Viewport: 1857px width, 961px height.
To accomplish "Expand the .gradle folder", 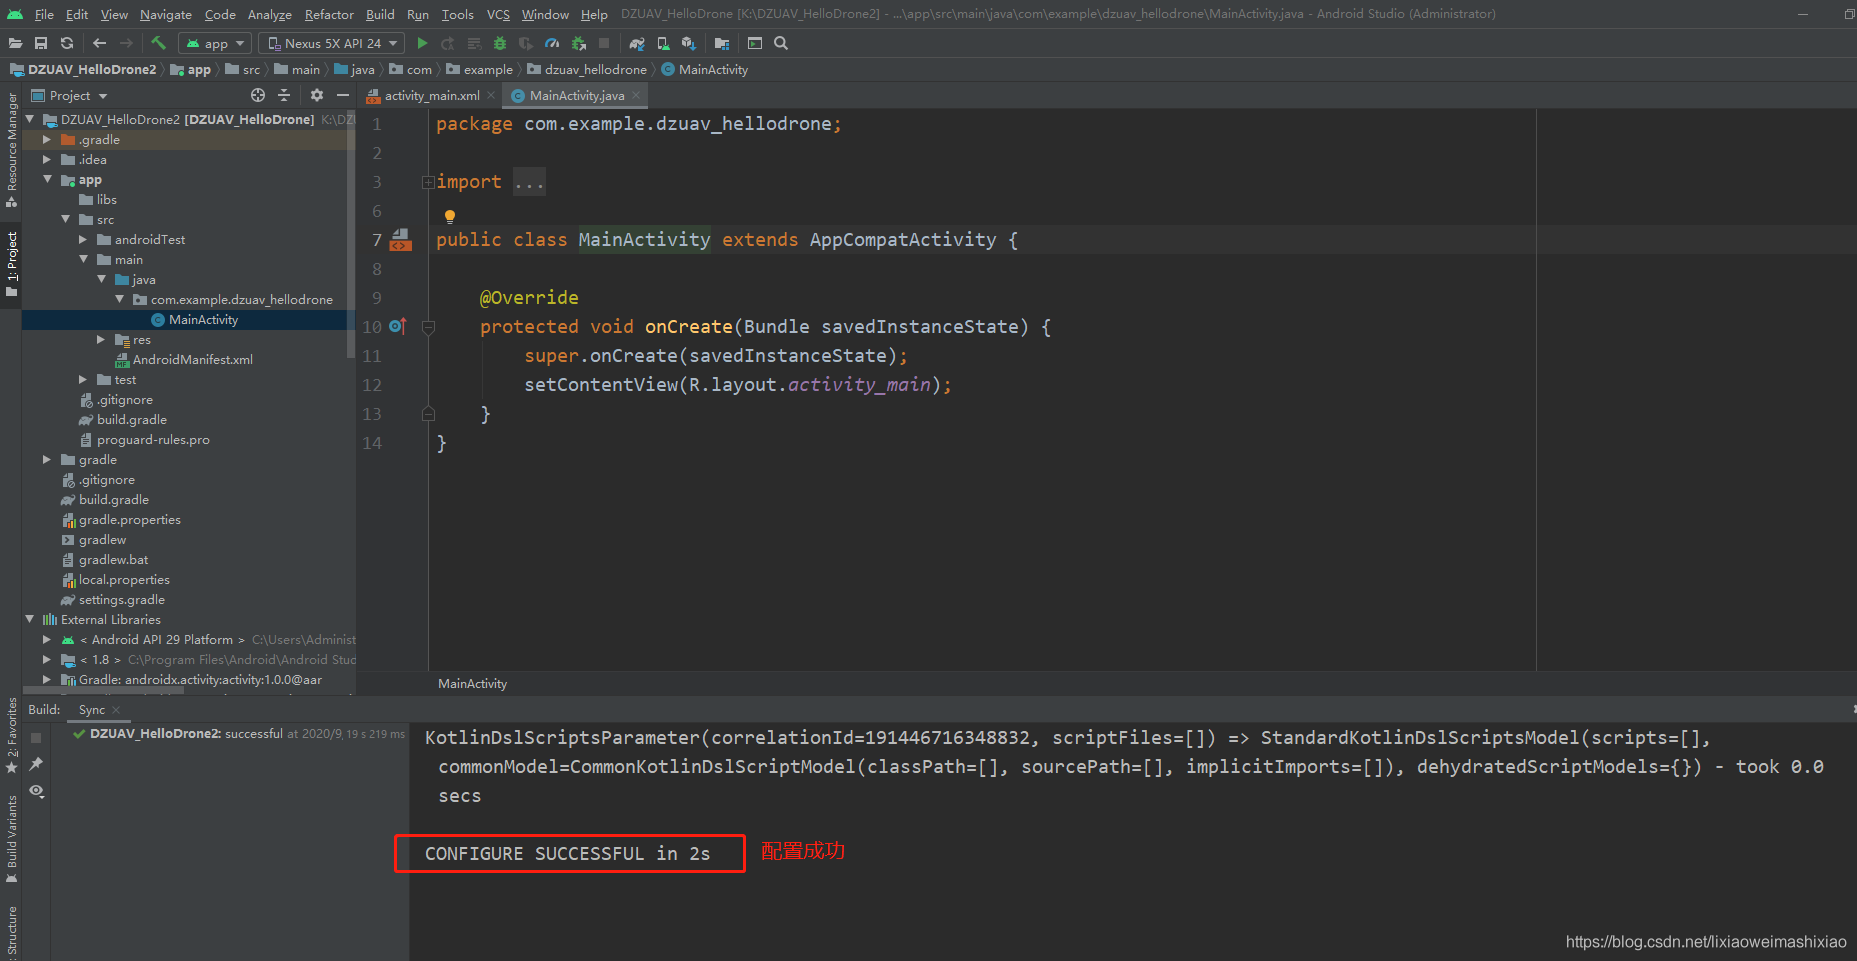I will [x=47, y=140].
